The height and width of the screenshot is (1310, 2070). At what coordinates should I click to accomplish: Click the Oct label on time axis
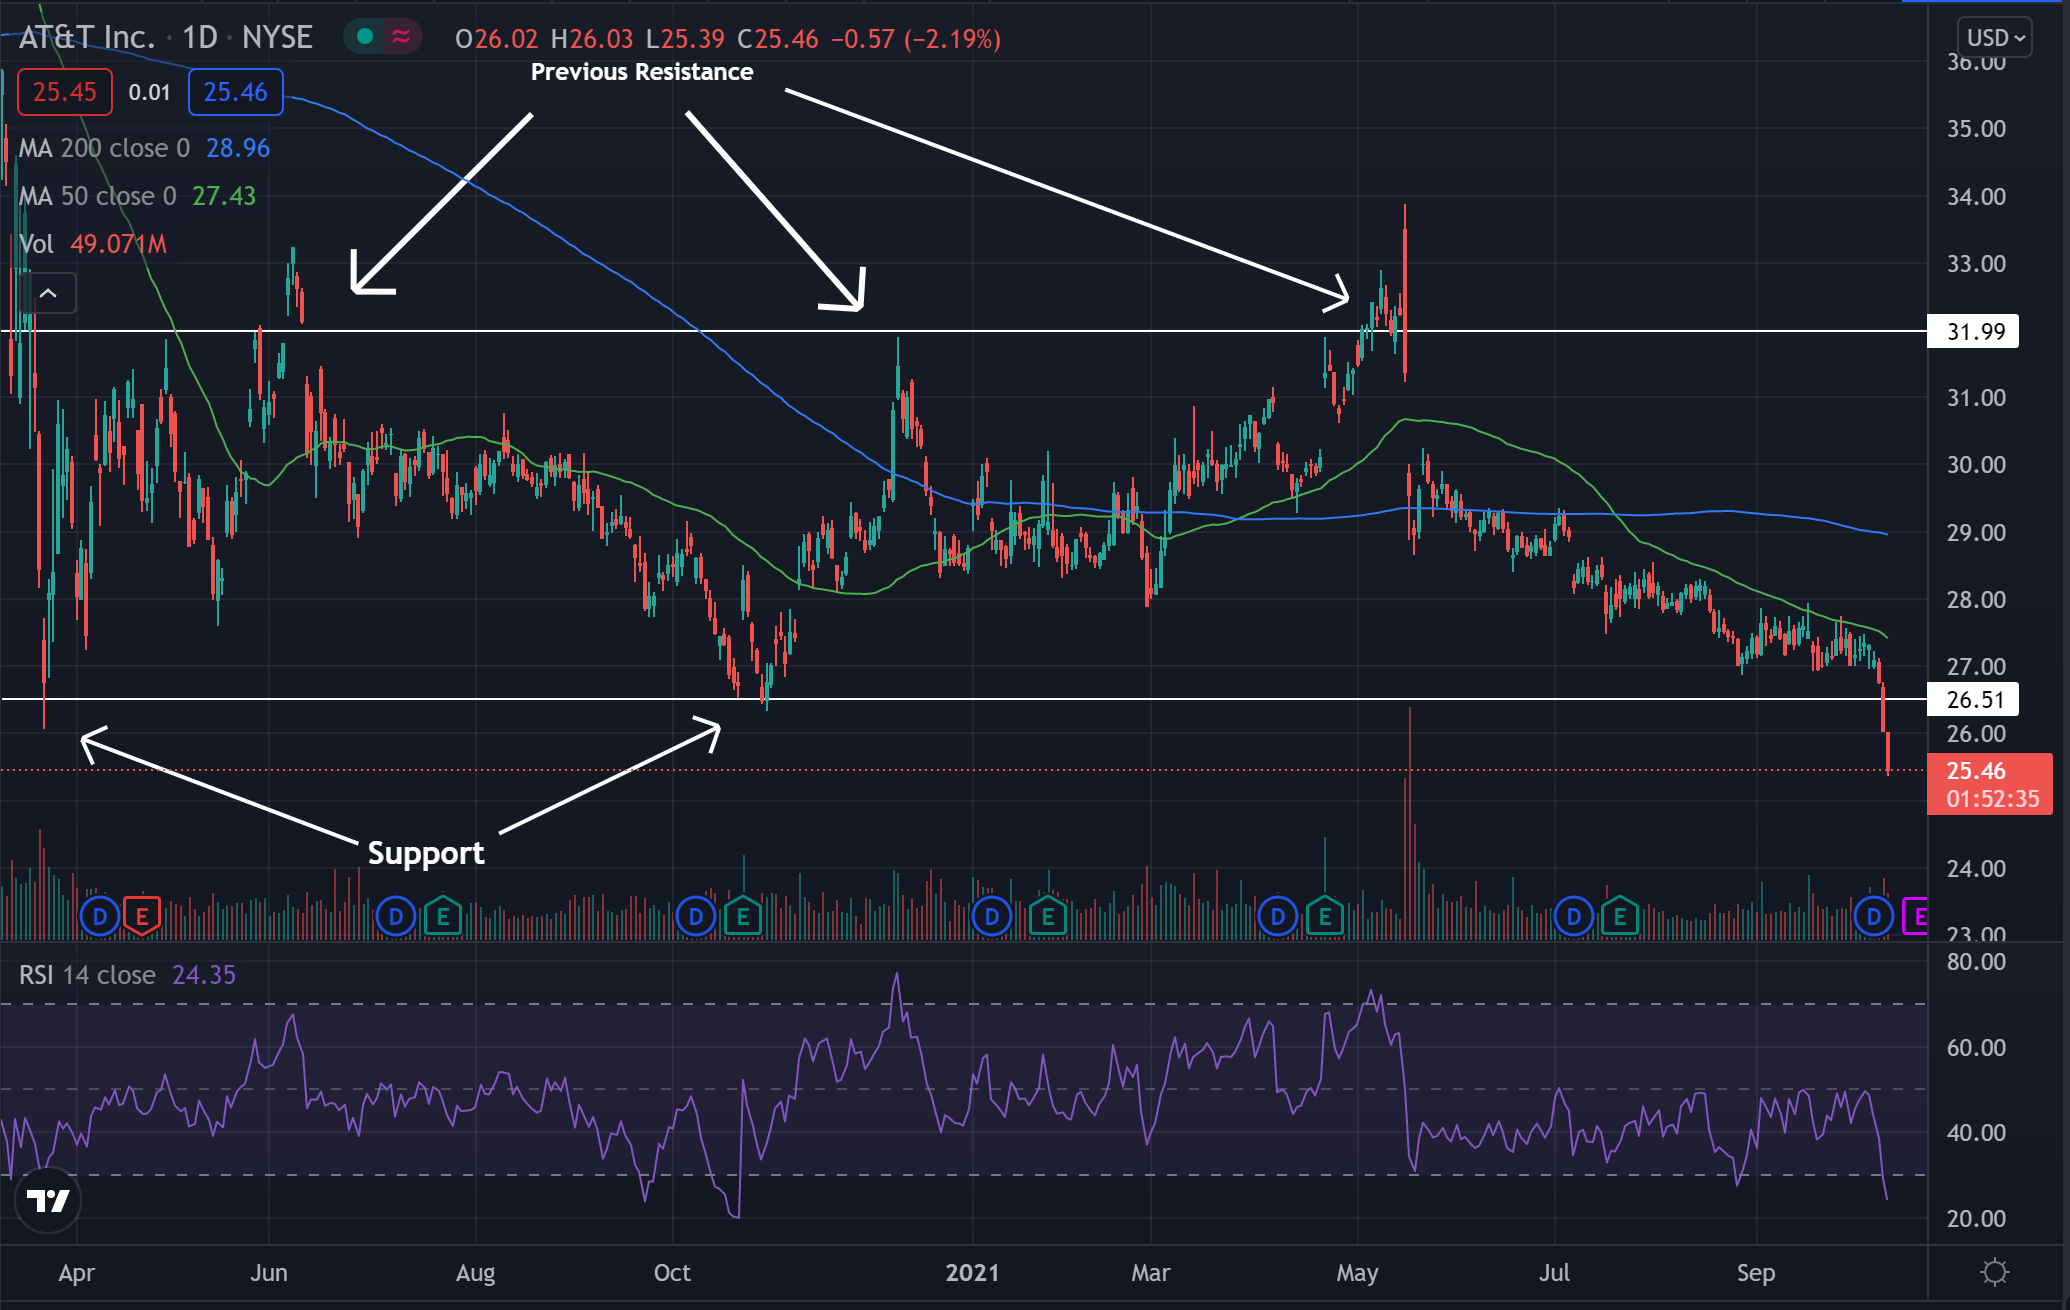[672, 1273]
